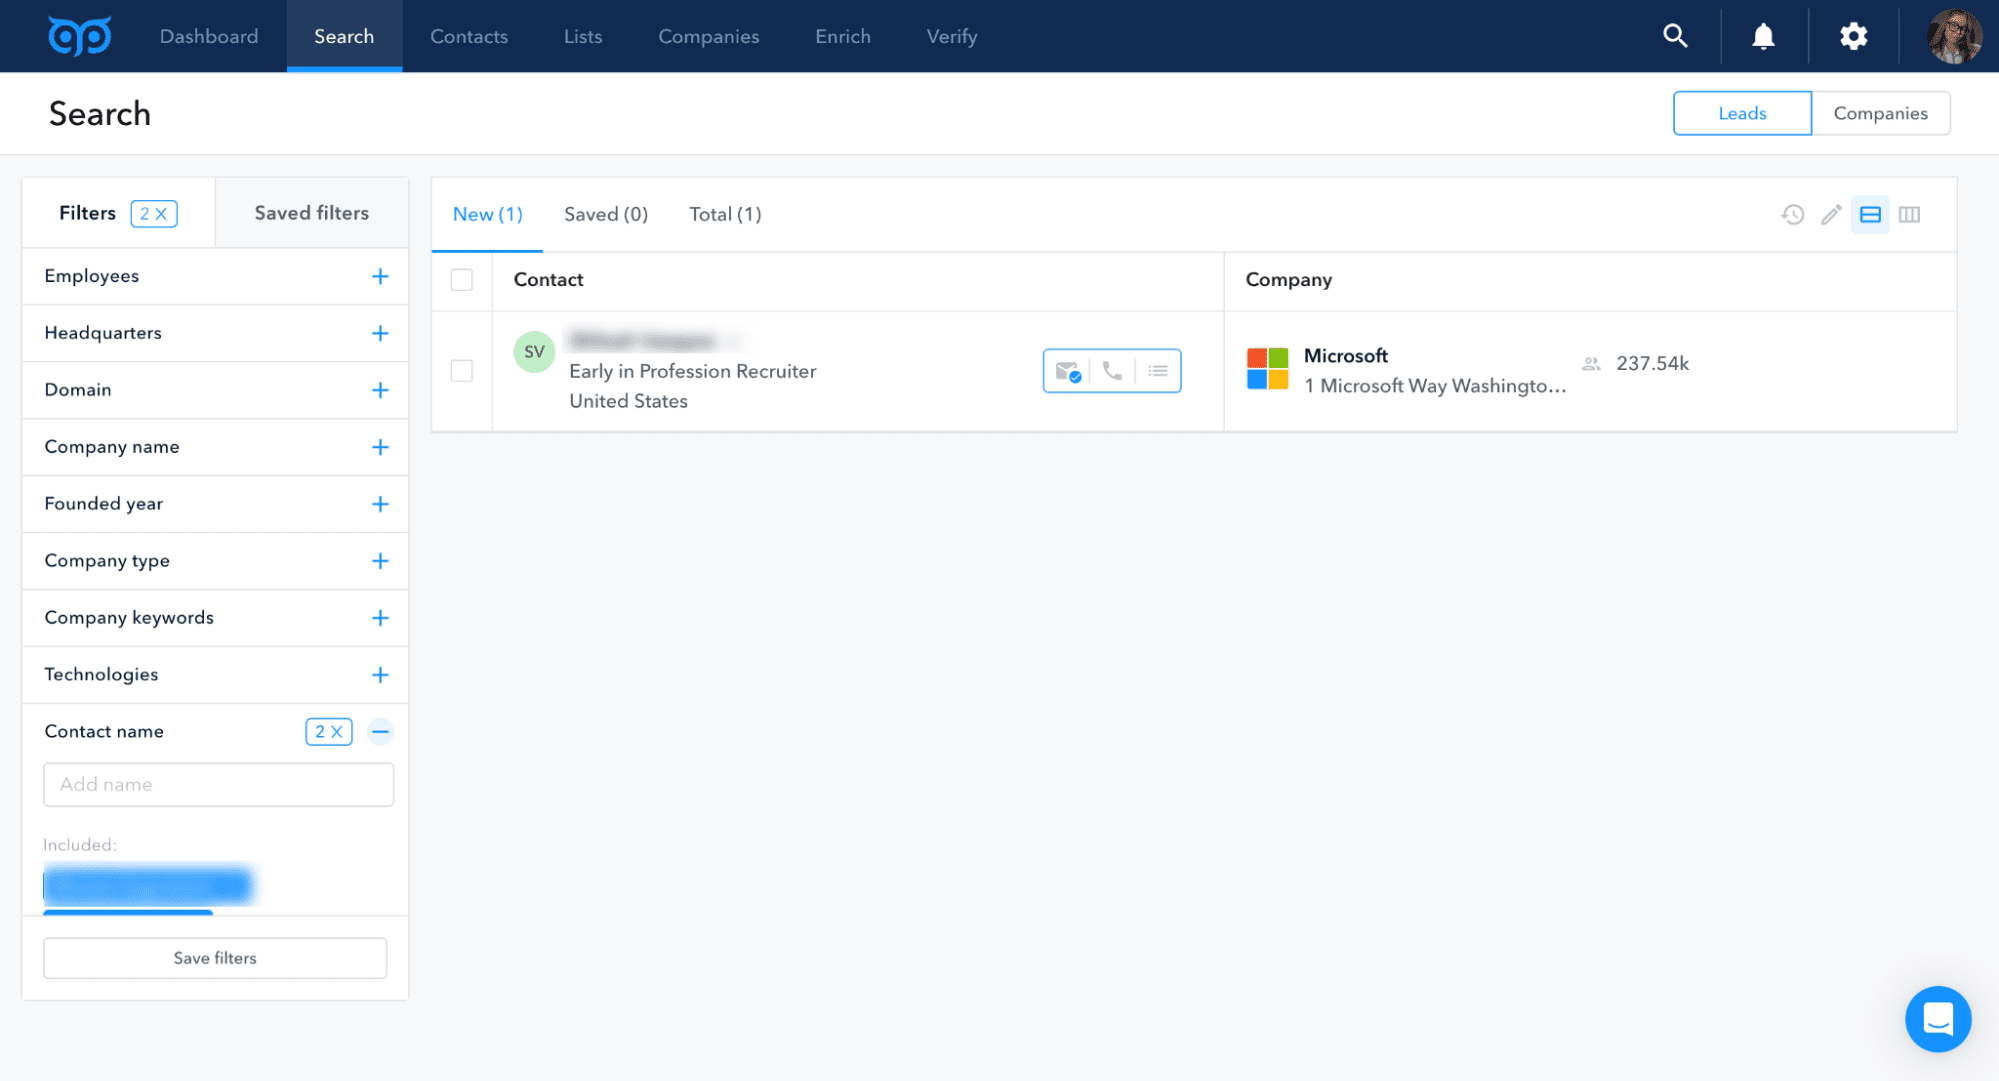Click the phone icon for the contact

1112,371
